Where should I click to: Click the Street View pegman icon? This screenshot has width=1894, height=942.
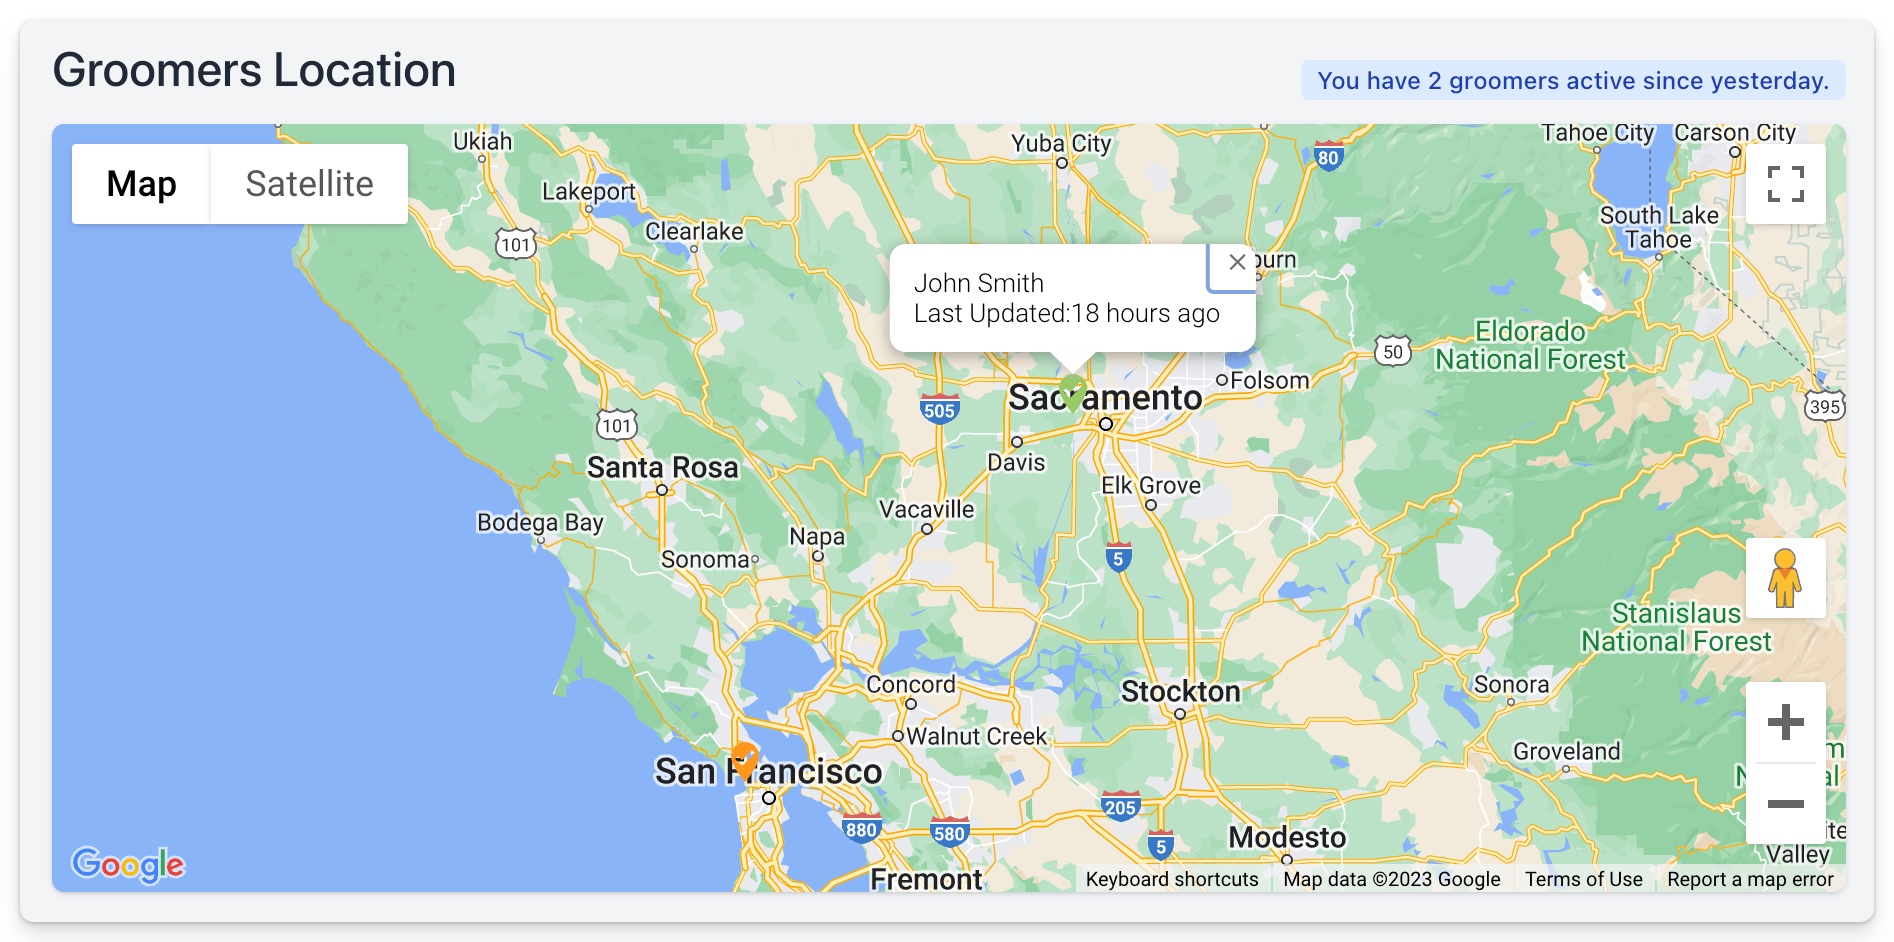[x=1785, y=578]
